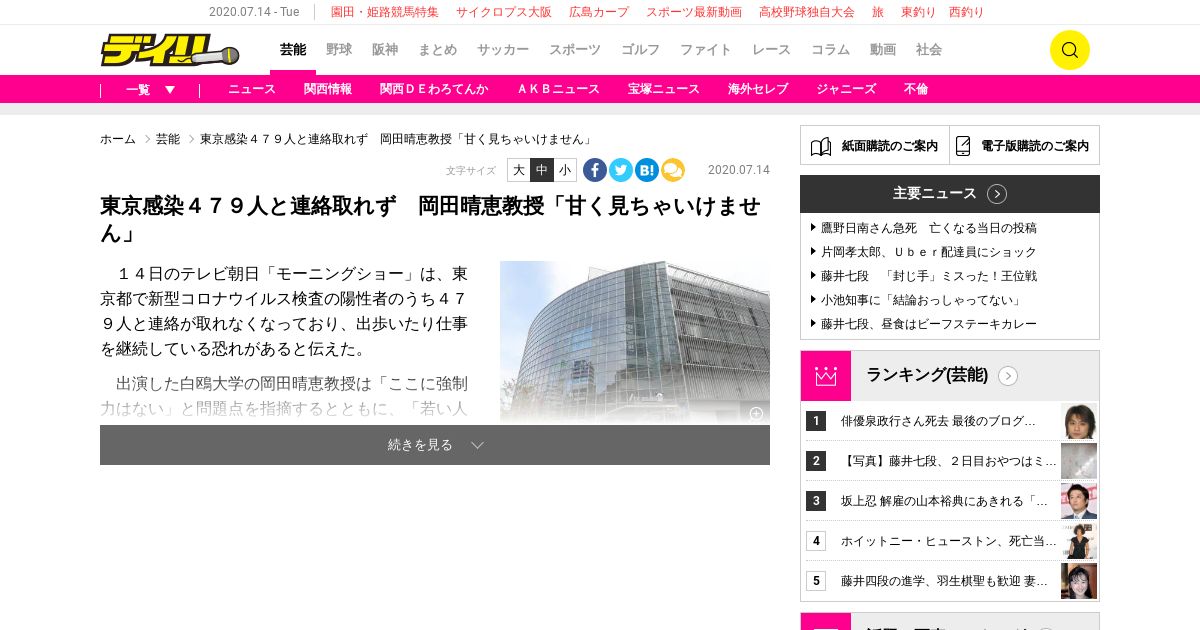This screenshot has width=1200, height=630.
Task: Open the コラム menu item
Action: point(830,50)
